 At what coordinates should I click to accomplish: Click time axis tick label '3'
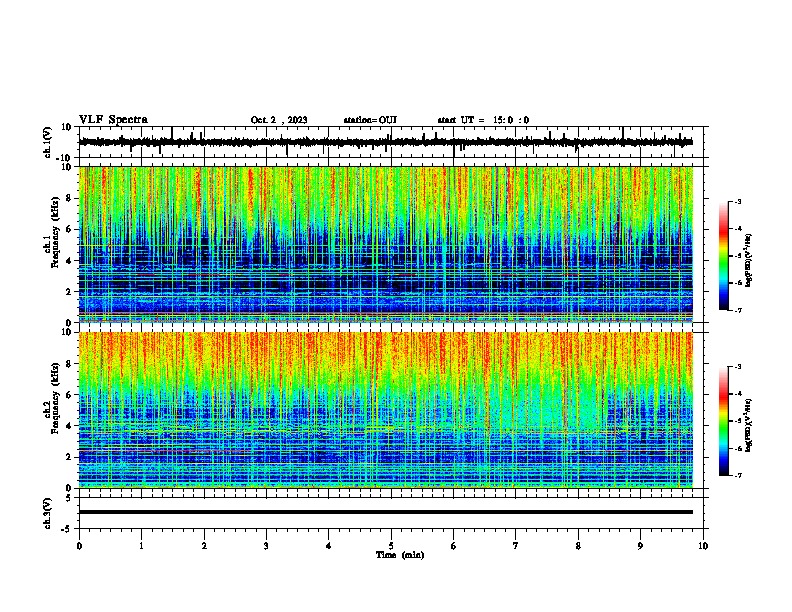click(266, 546)
